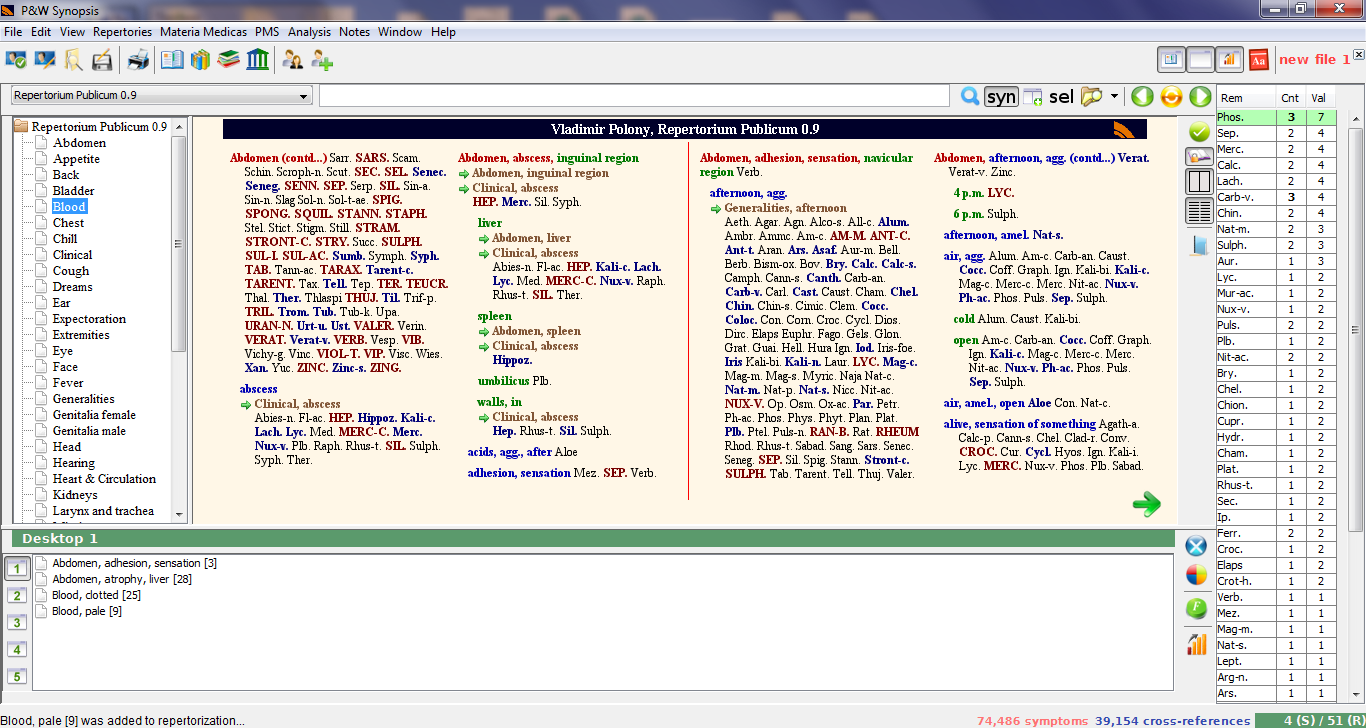Click the green back arrow navigation button
Image resolution: width=1366 pixels, height=728 pixels.
[x=1142, y=96]
